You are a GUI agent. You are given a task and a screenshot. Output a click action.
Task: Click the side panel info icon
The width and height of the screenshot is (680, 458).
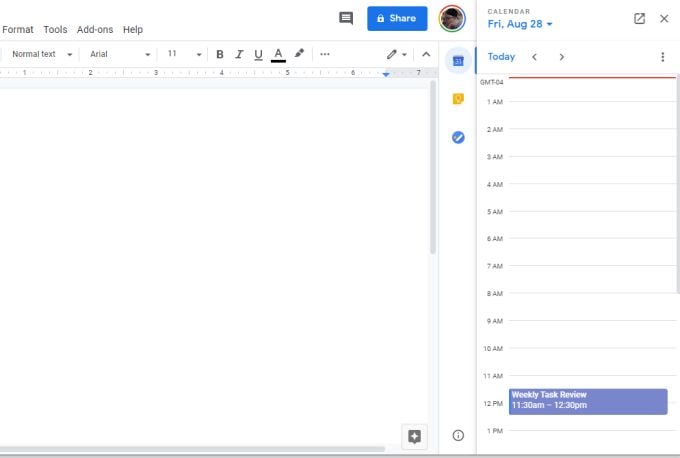[x=458, y=435]
